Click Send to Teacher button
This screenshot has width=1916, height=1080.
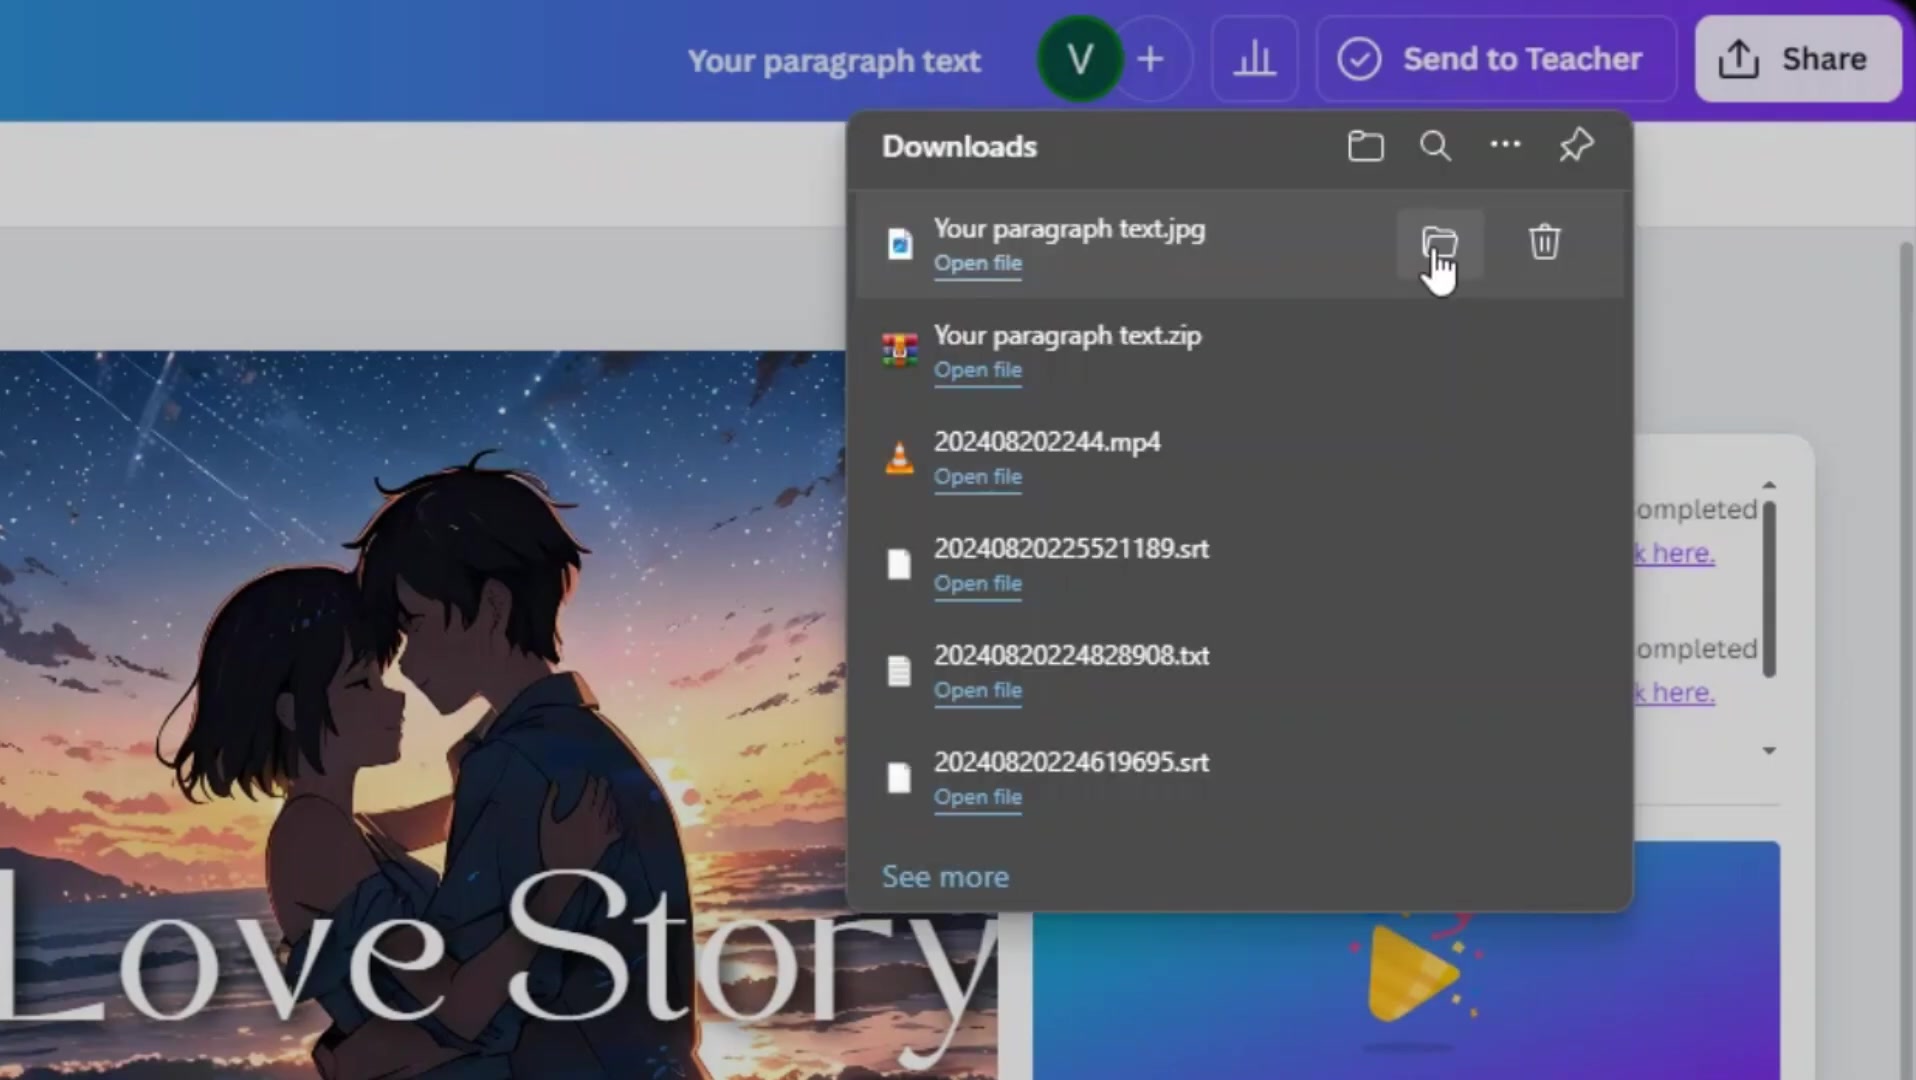(x=1495, y=59)
